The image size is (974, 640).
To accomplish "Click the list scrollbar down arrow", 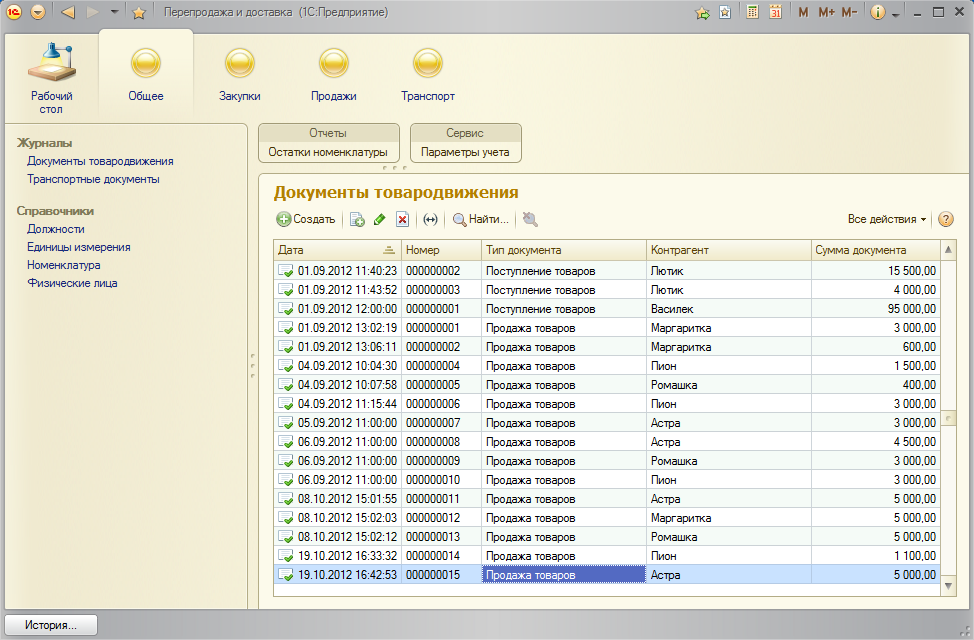I will [949, 586].
